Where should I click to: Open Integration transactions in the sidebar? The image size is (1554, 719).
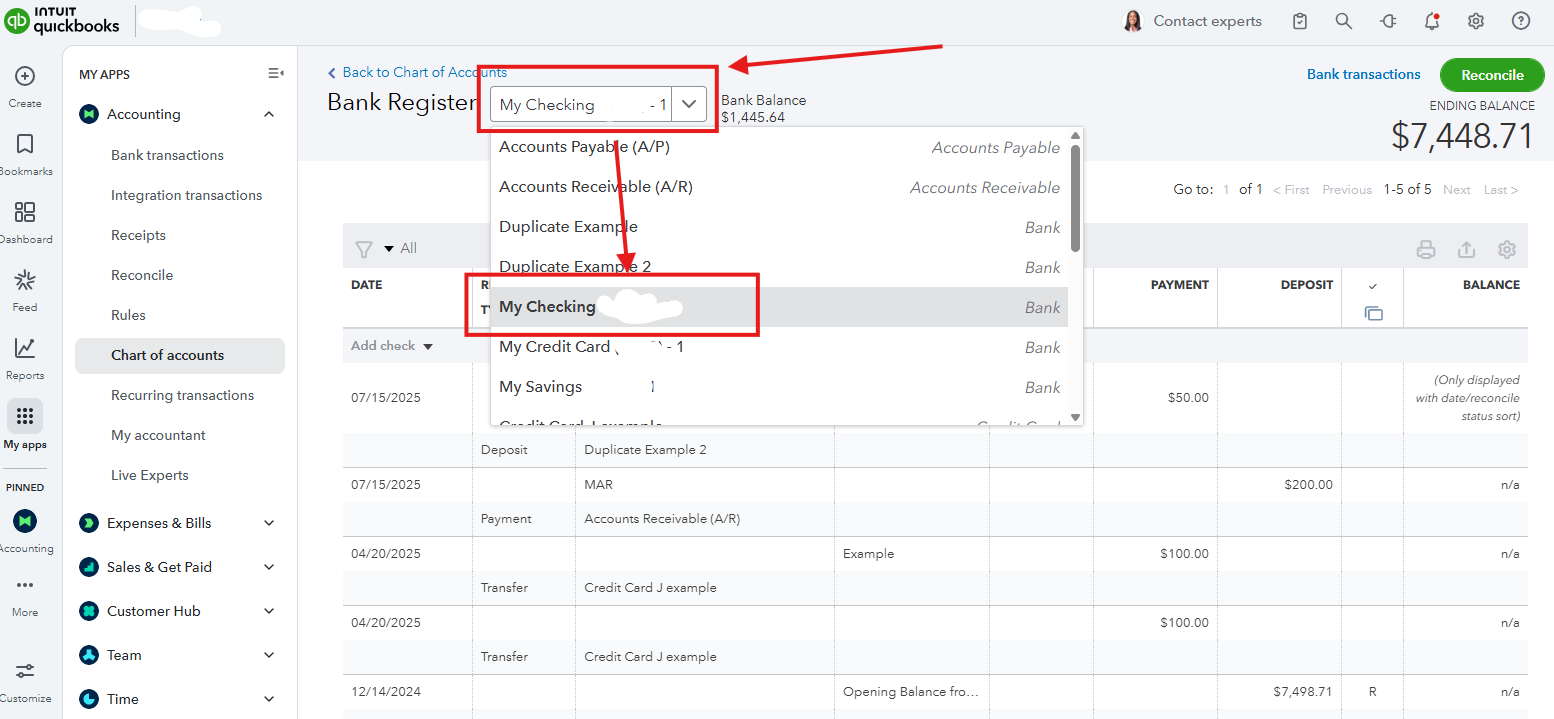pos(186,195)
